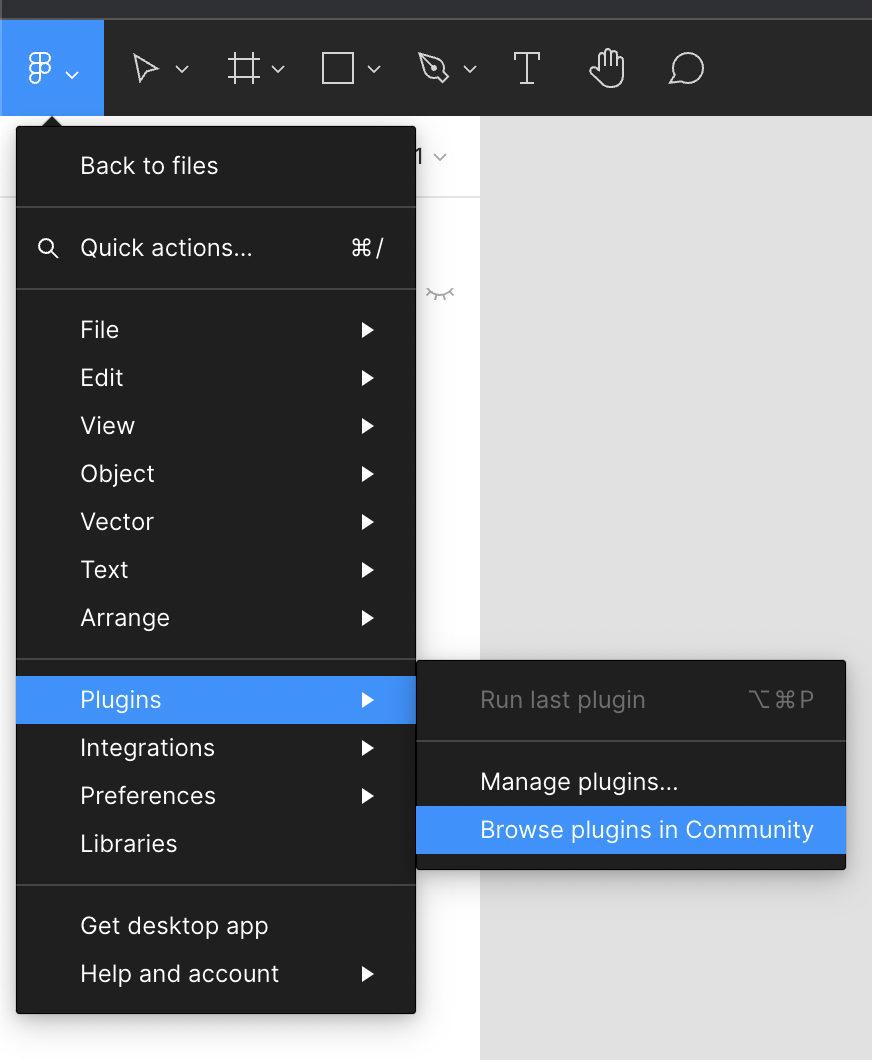Click Get desktop app
Screen dimensions: 872x1060
[x=174, y=926]
